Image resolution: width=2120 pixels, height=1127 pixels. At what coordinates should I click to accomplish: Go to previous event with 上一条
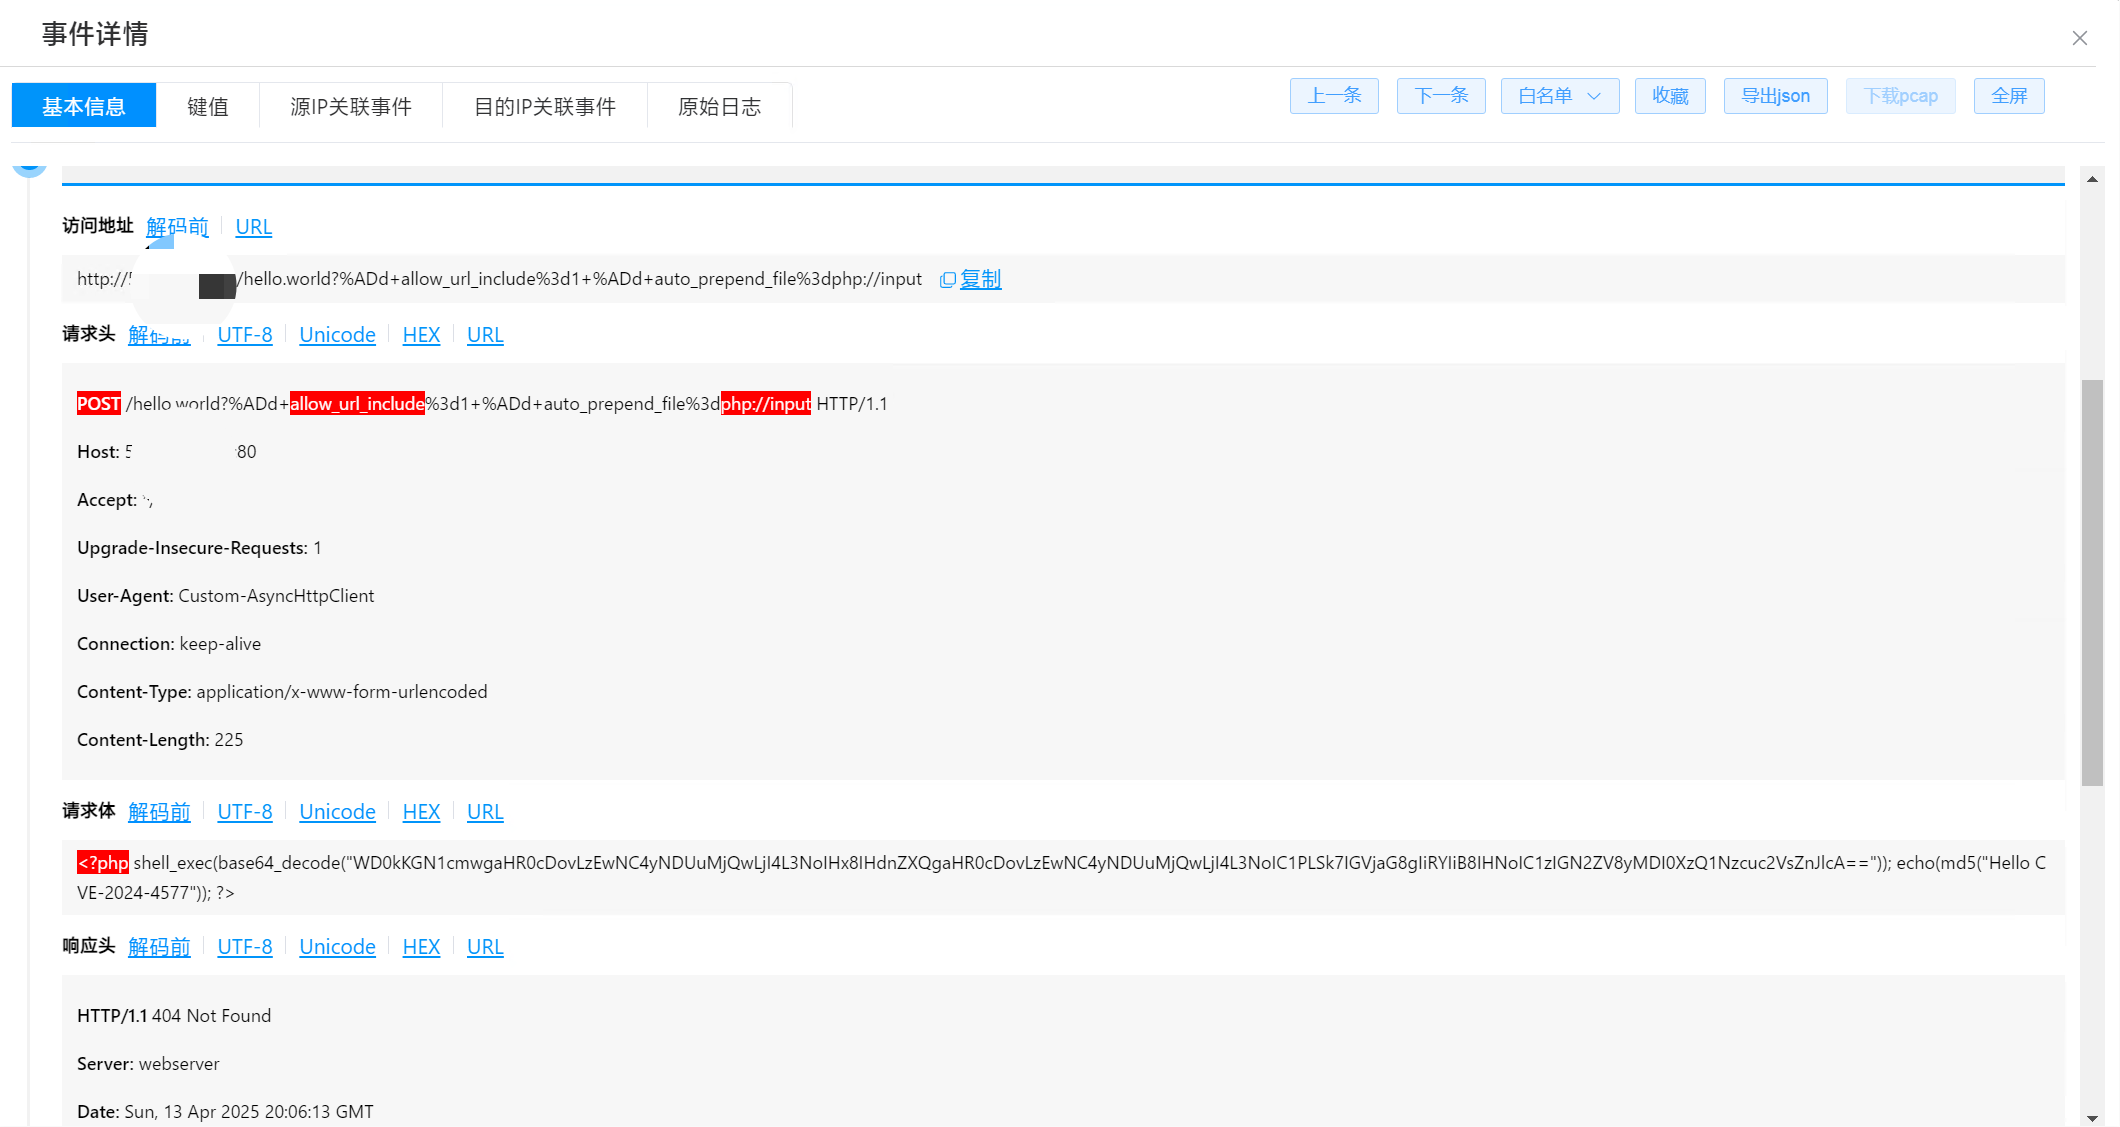tap(1334, 96)
